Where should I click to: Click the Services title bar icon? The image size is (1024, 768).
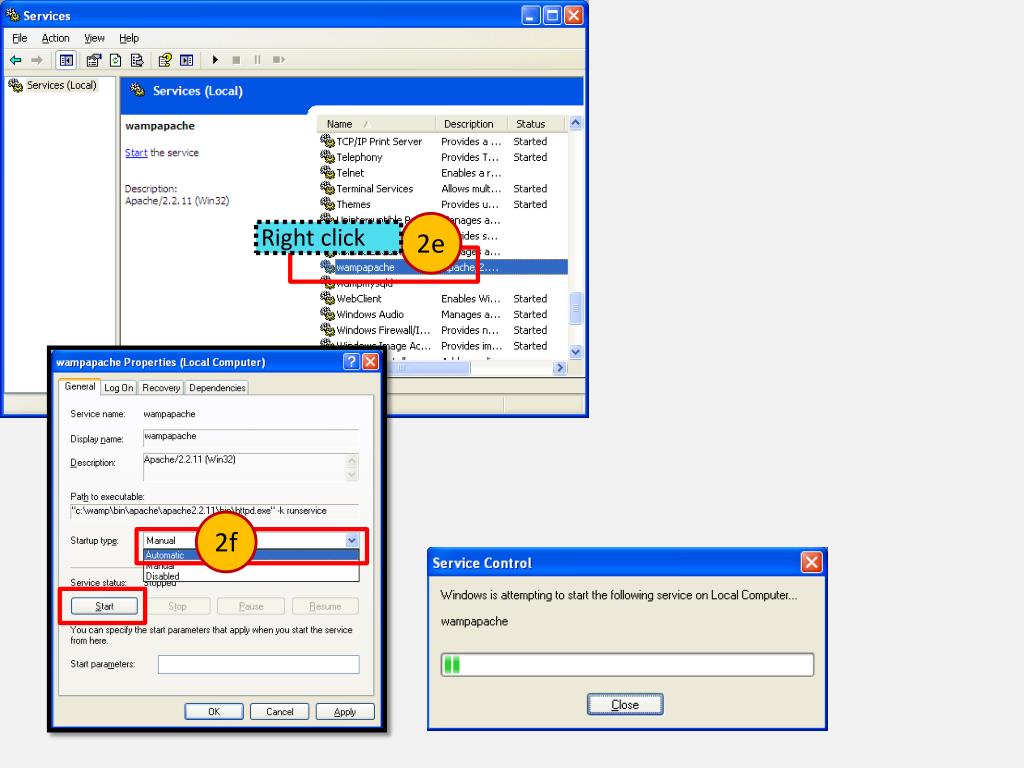12,14
